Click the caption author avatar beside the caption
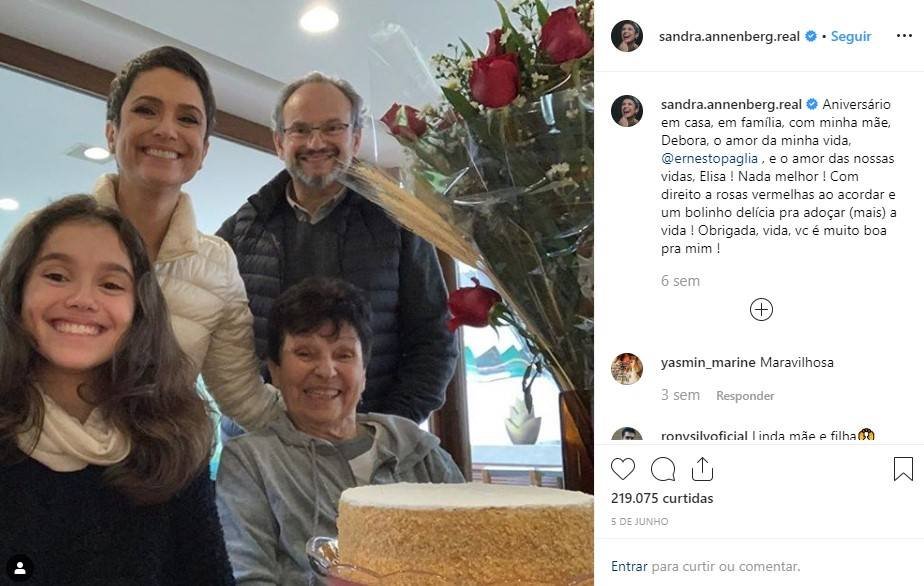 pos(627,111)
